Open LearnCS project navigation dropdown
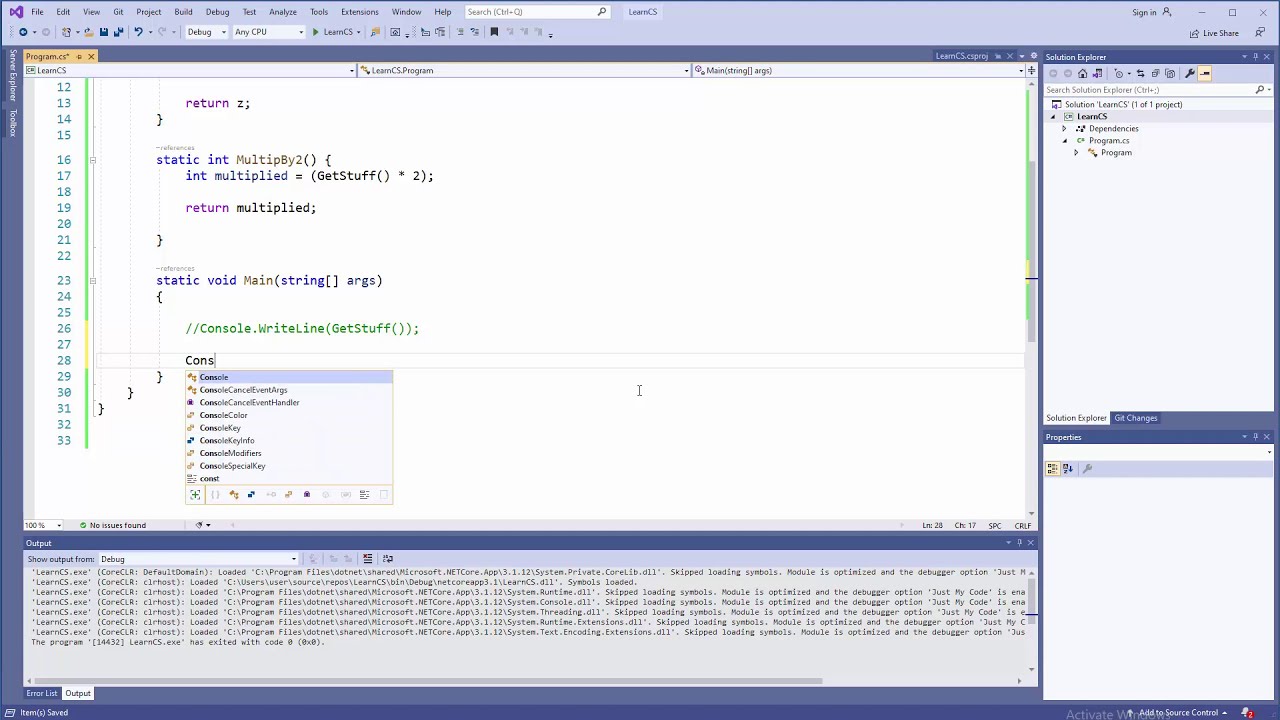This screenshot has height=720, width=1280. (x=351, y=70)
